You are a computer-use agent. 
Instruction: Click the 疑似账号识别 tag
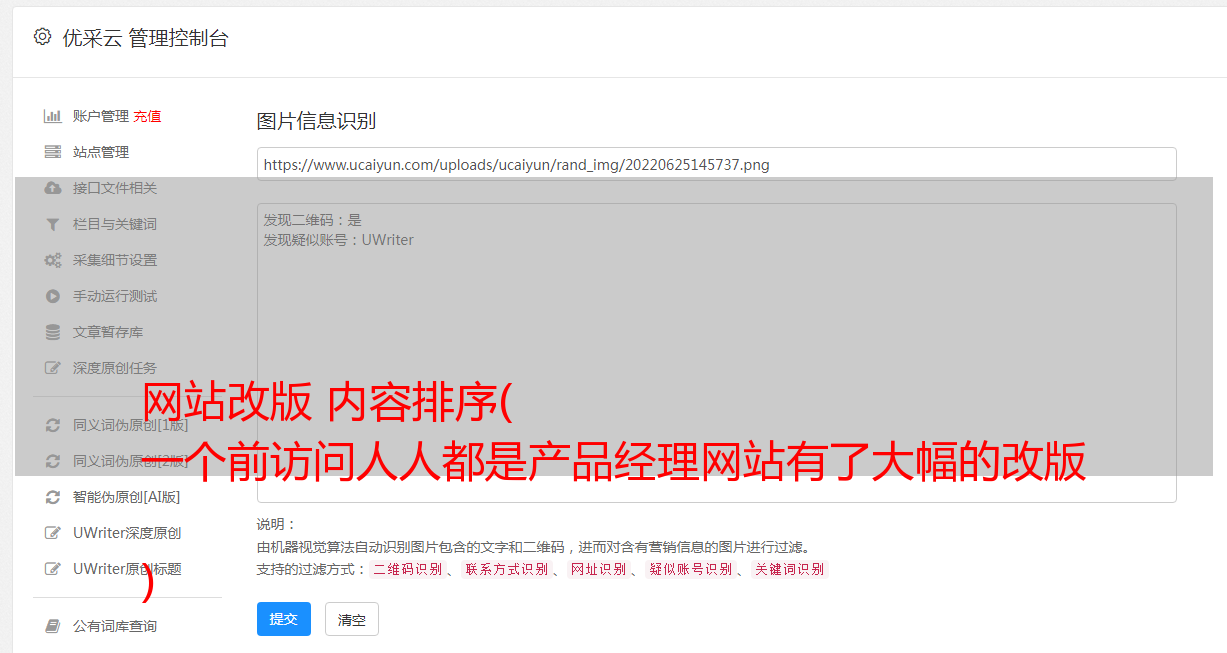(690, 569)
